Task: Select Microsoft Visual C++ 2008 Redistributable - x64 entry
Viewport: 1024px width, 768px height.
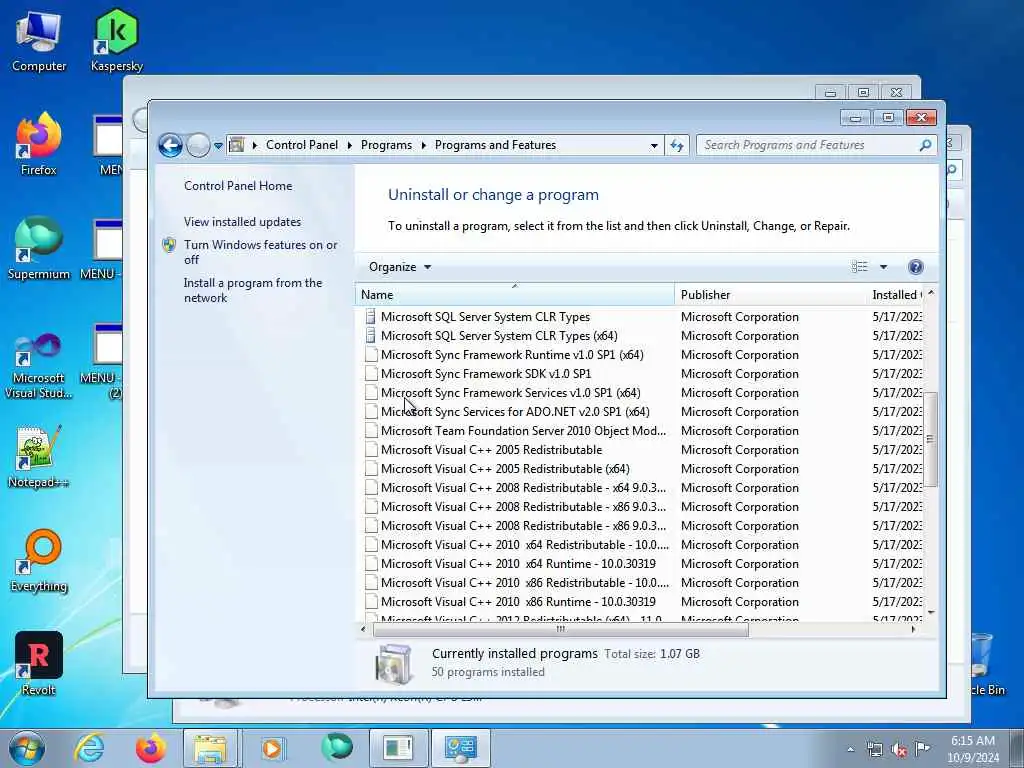Action: pos(640,488)
